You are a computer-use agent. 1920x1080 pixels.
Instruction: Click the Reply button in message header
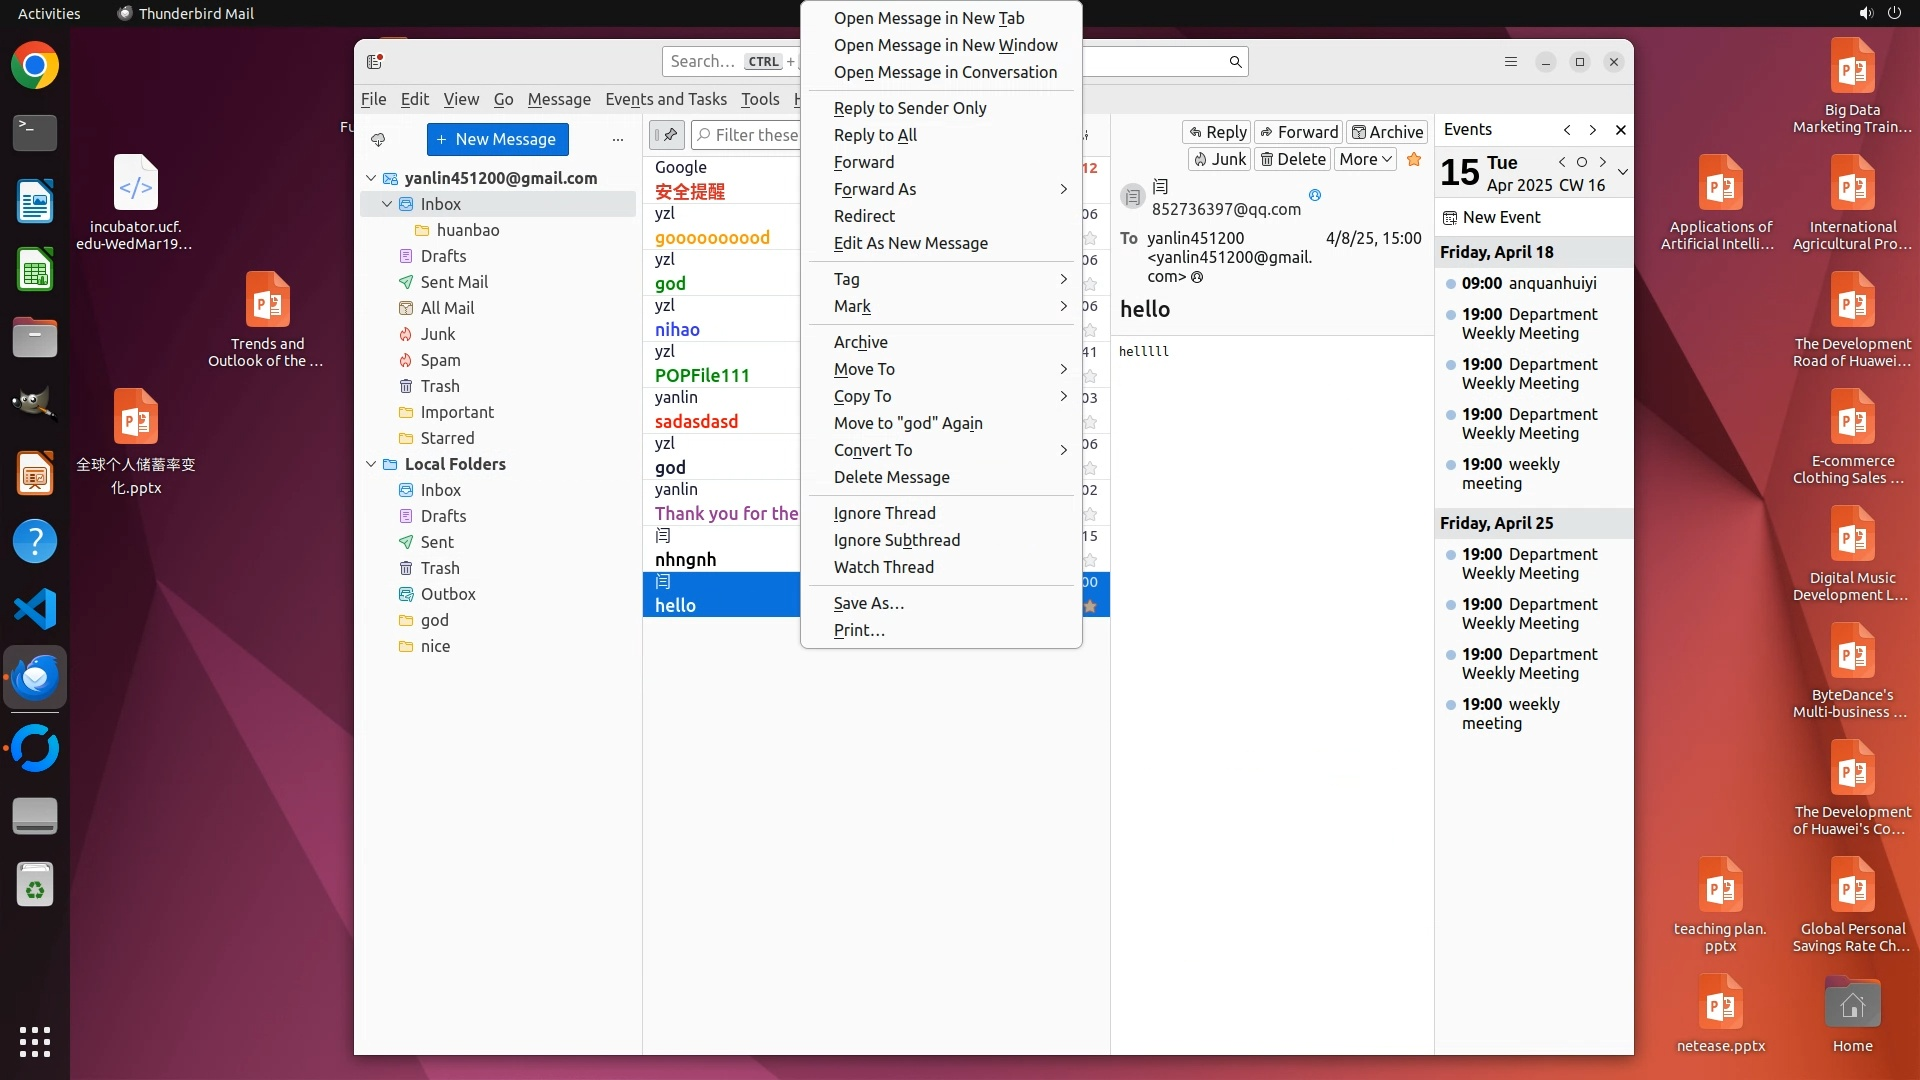(x=1217, y=132)
